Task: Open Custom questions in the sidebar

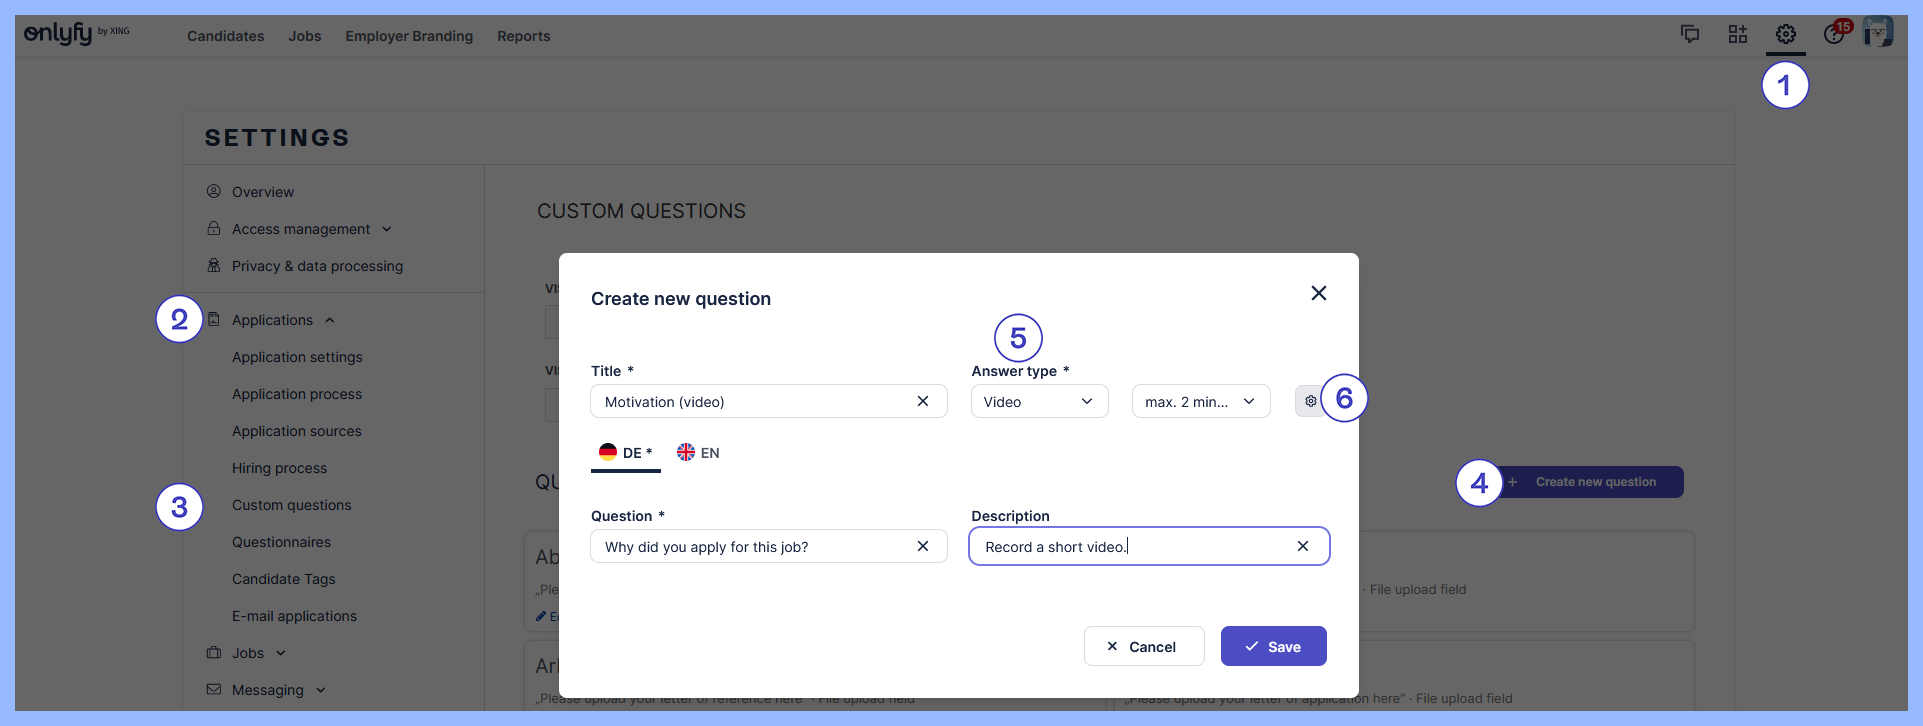Action: (x=291, y=505)
